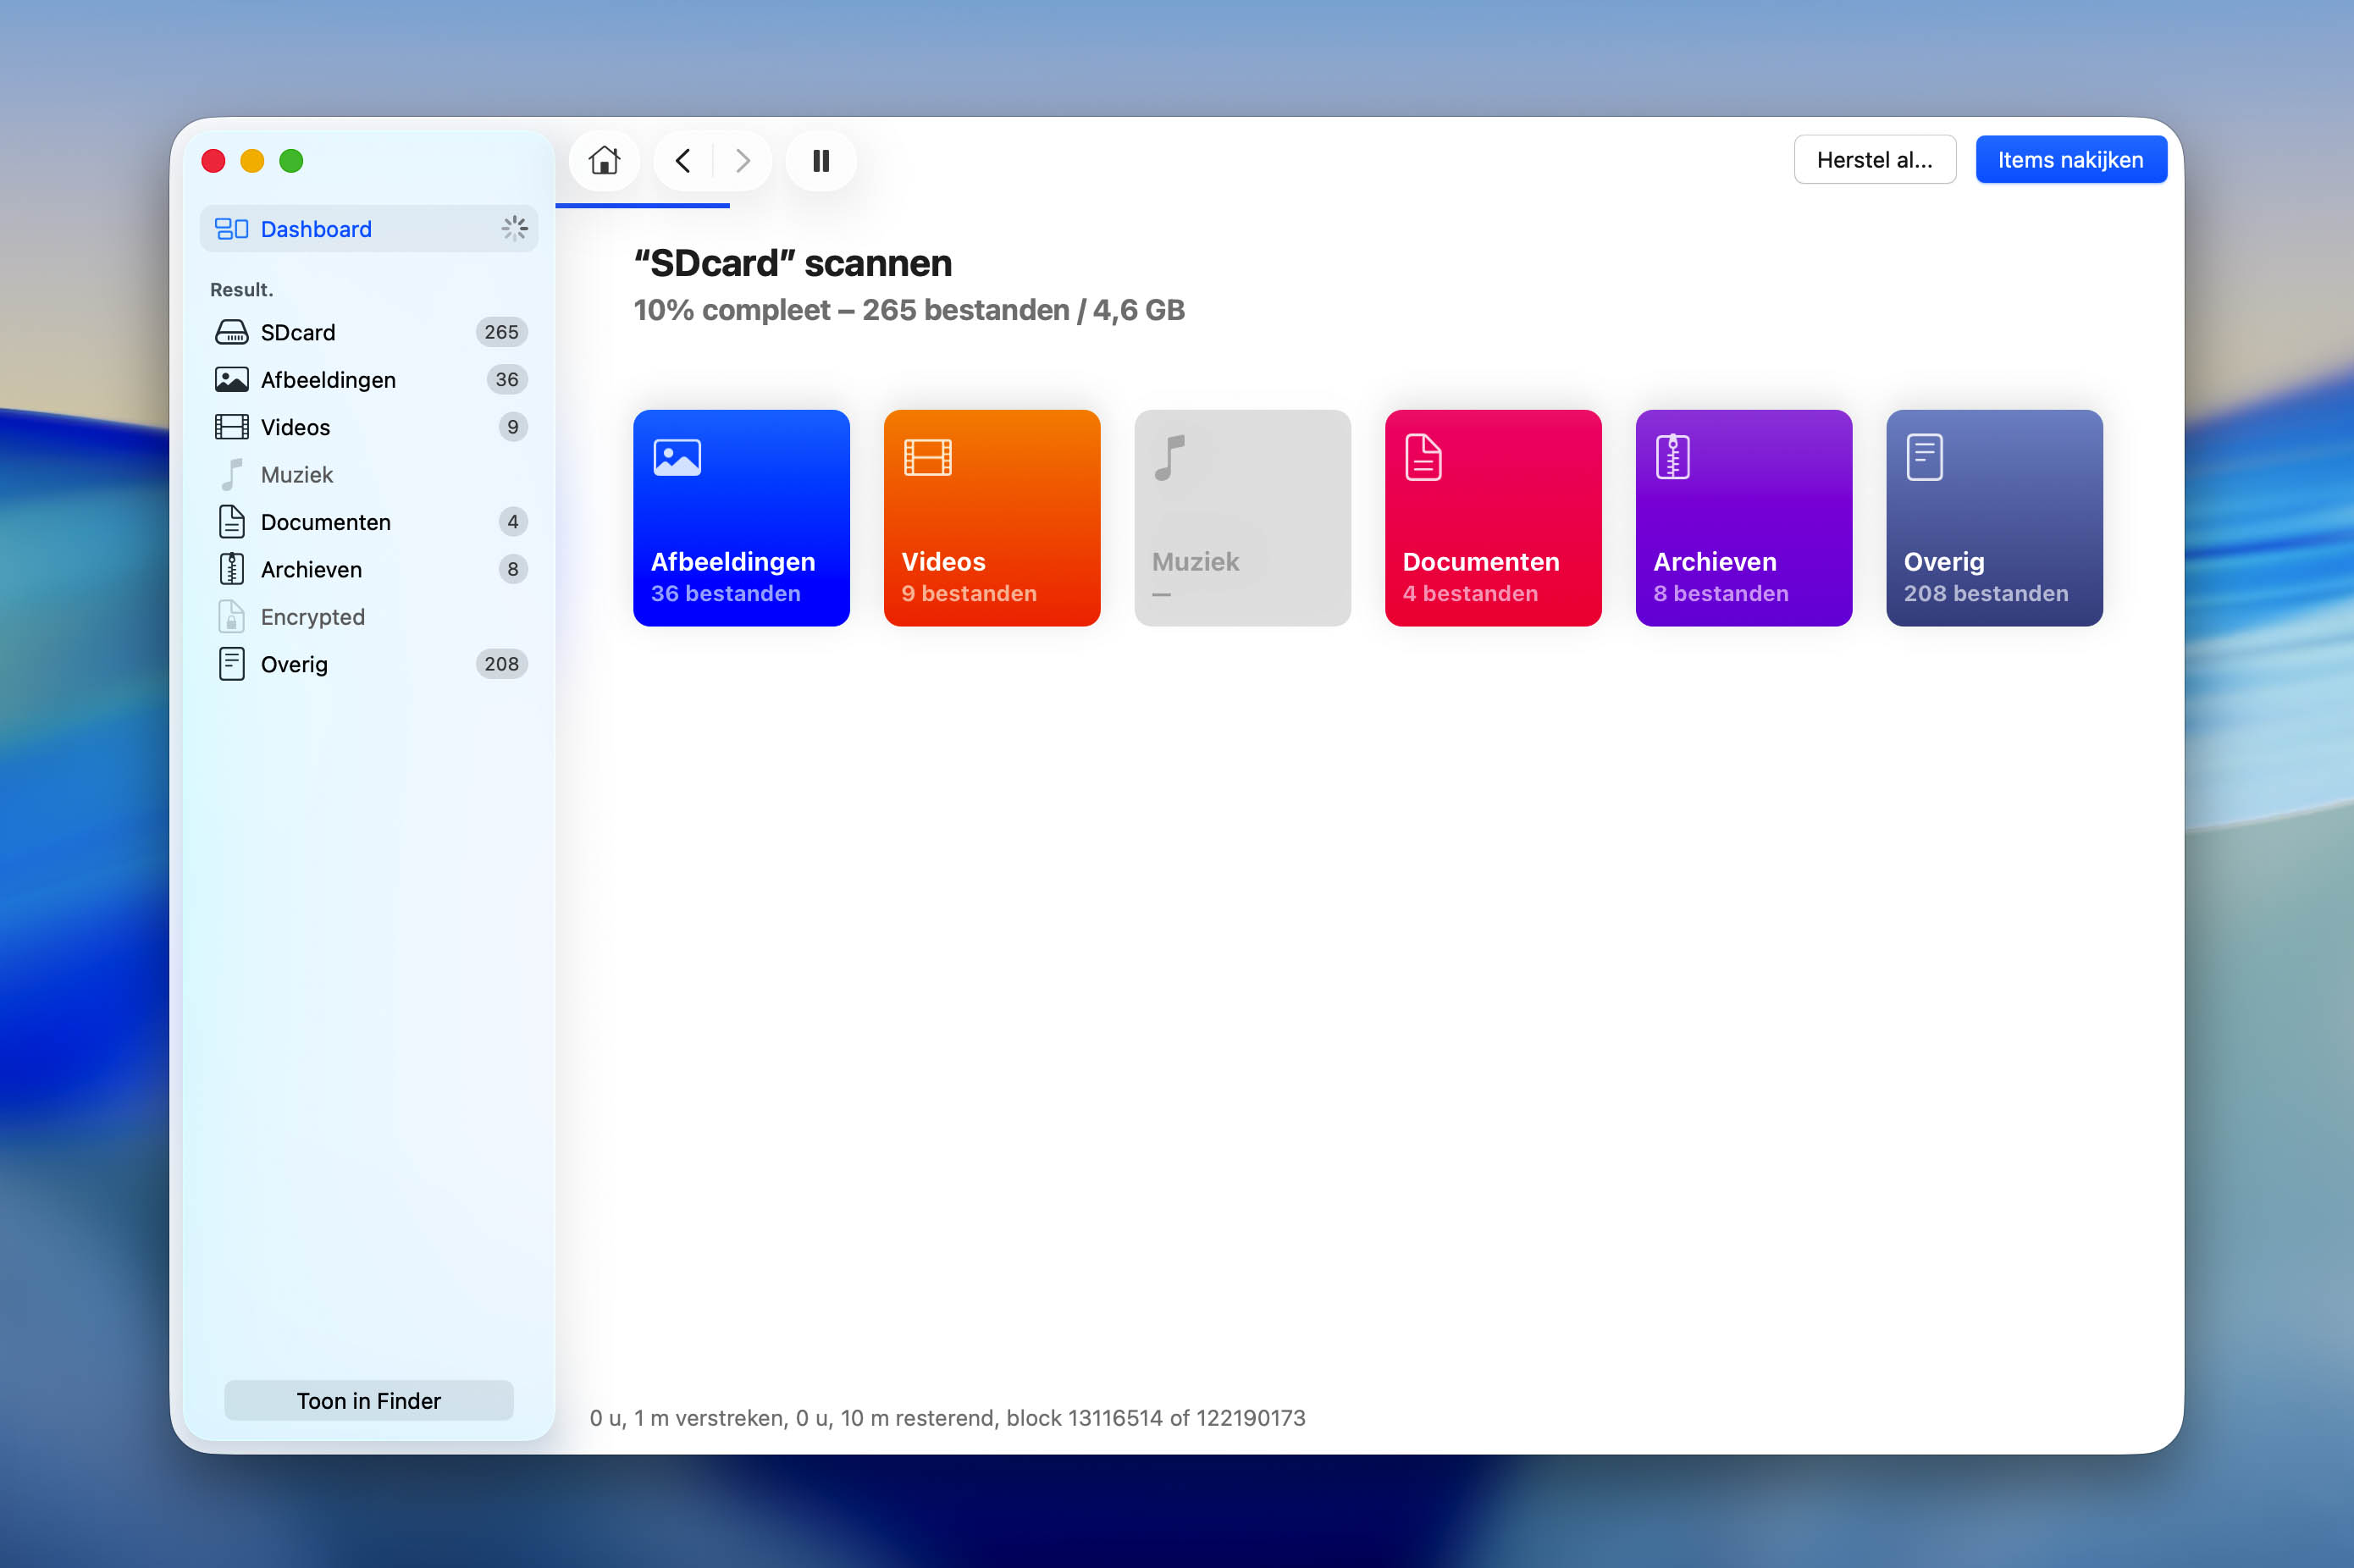Click the Herstel al... button
This screenshot has height=1568, width=2354.
click(1874, 160)
